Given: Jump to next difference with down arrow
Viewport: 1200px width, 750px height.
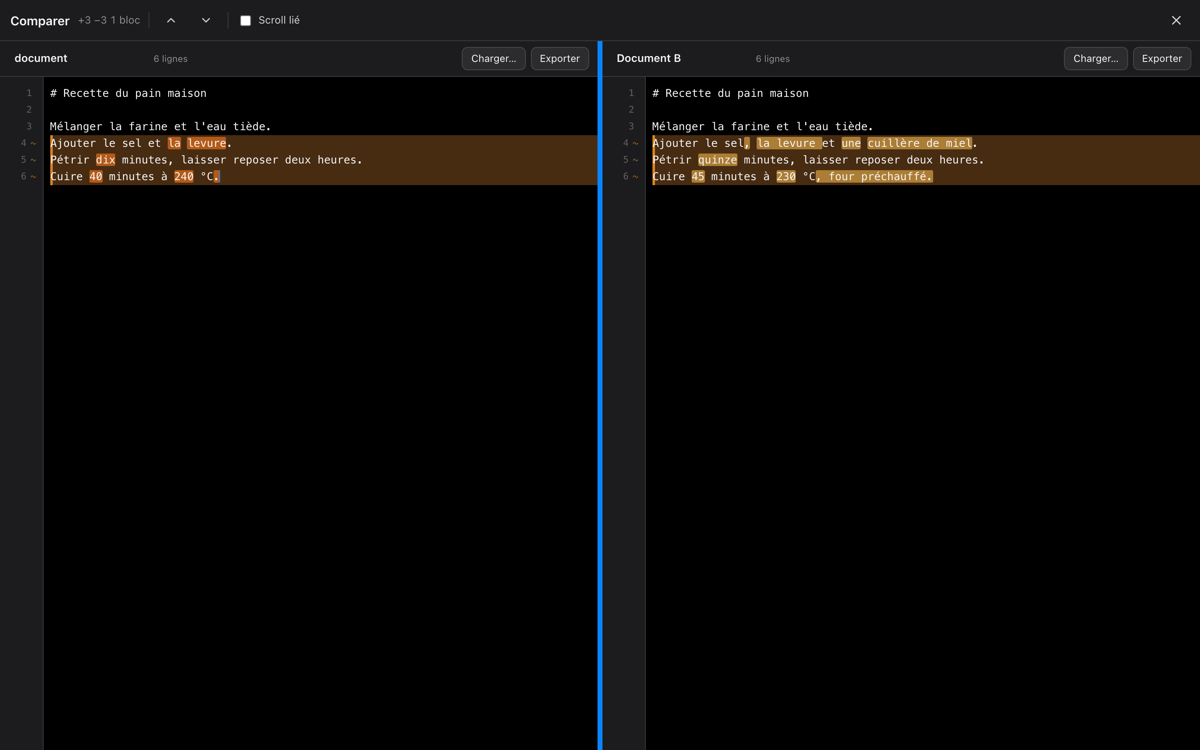Looking at the screenshot, I should 206,20.
